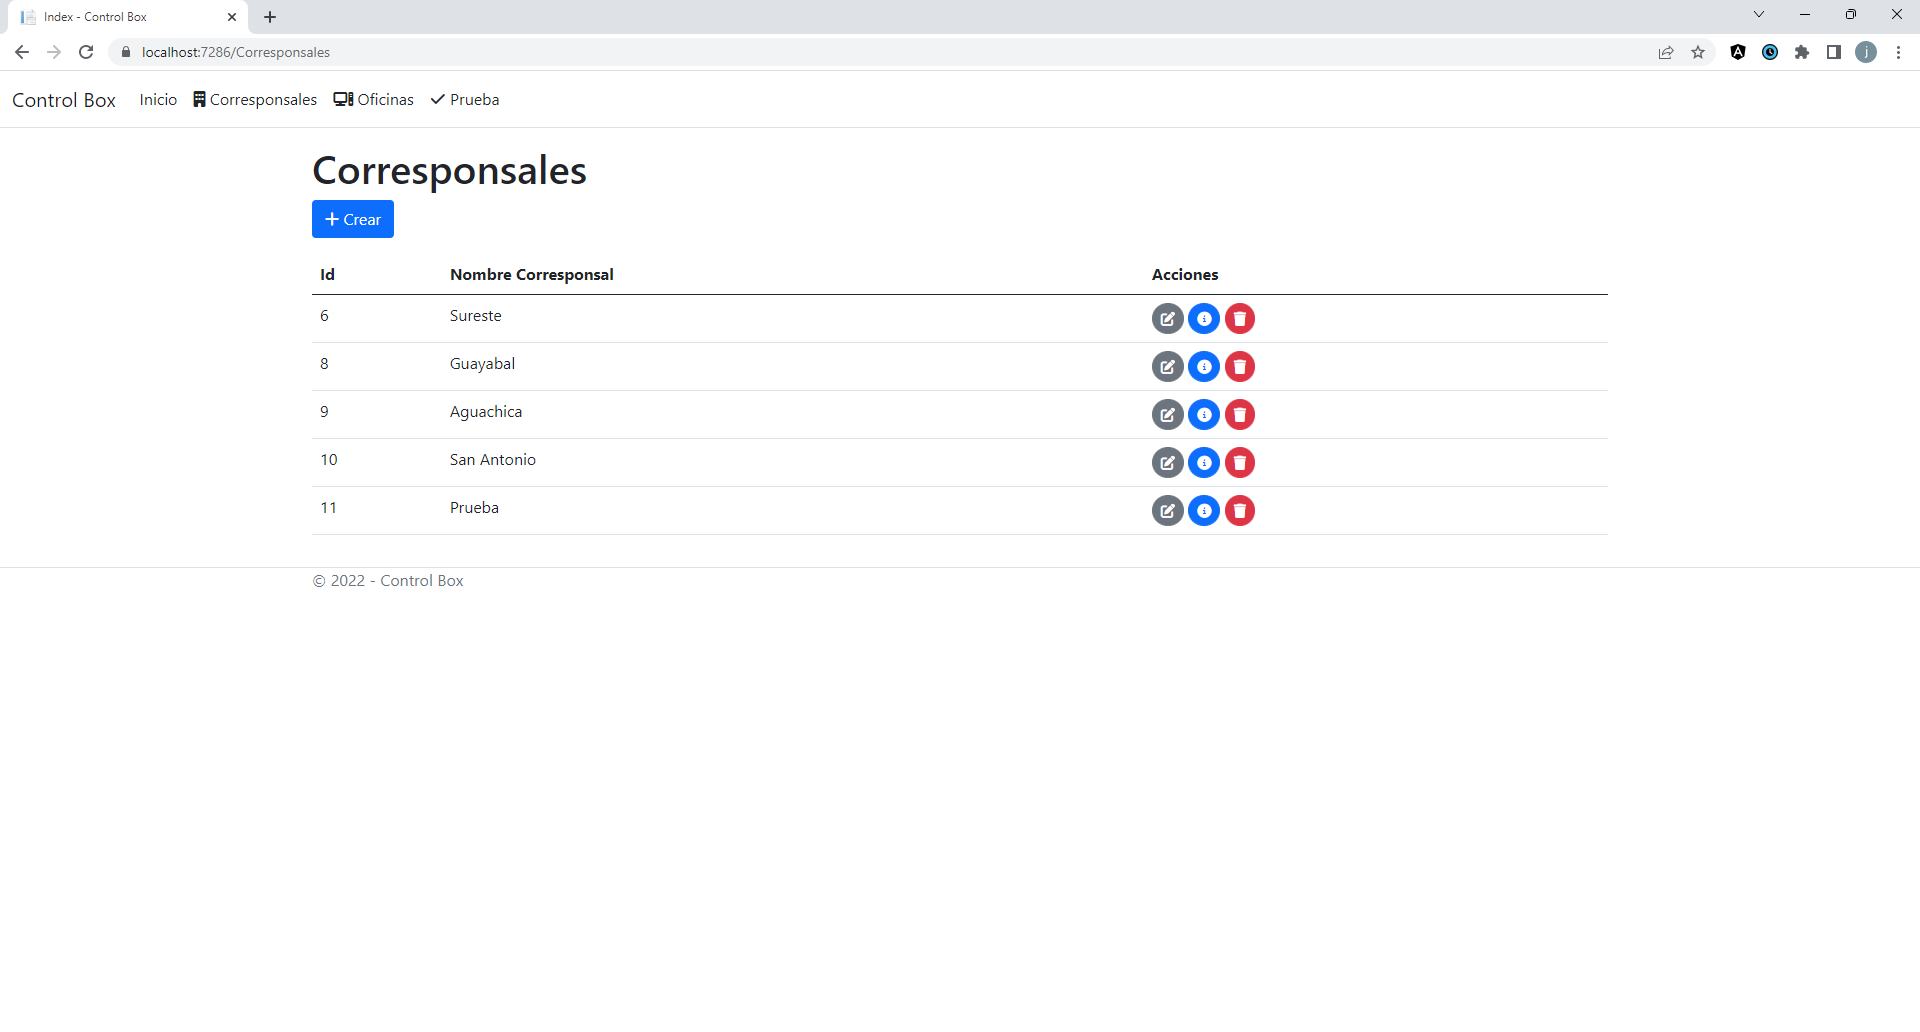Screen dimensions: 1920x1032
Task: Show details for Prueba row
Action: [x=1204, y=511]
